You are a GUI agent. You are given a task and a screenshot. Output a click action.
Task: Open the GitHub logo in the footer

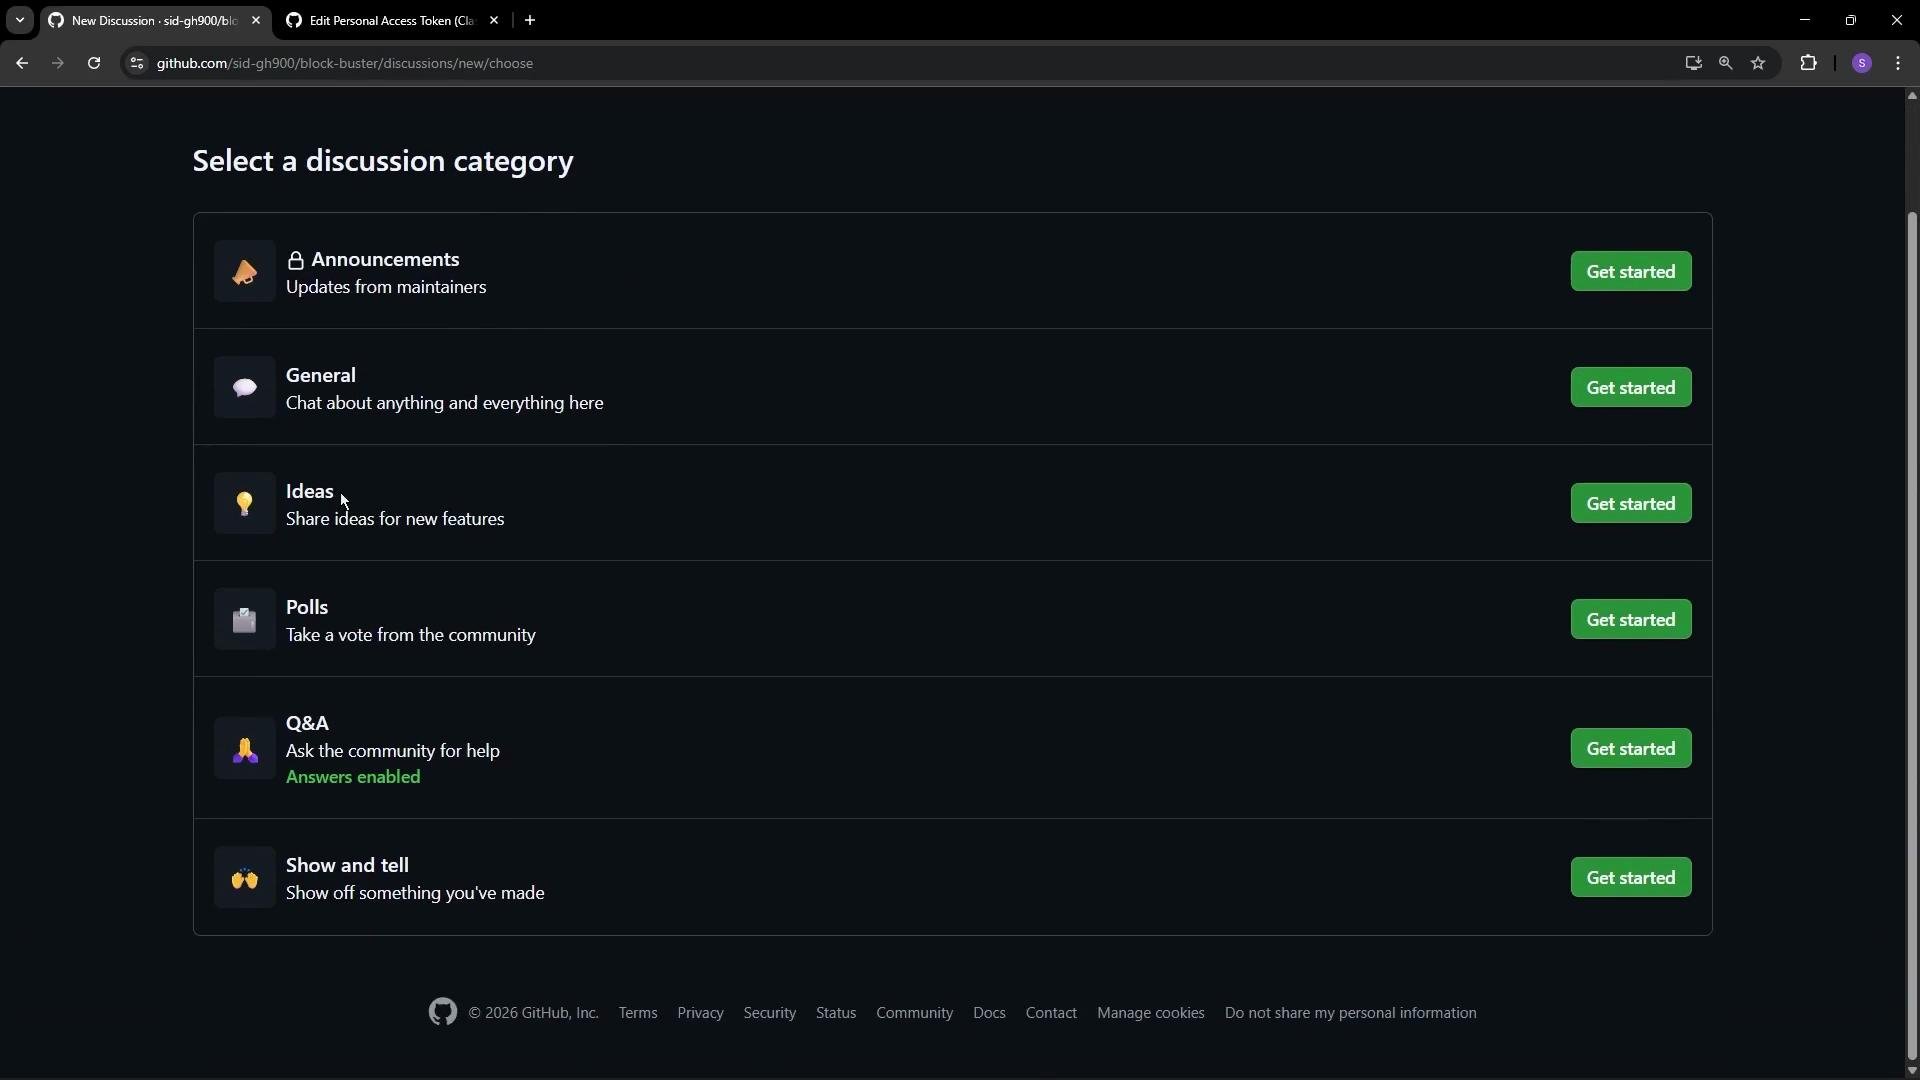pyautogui.click(x=443, y=1013)
